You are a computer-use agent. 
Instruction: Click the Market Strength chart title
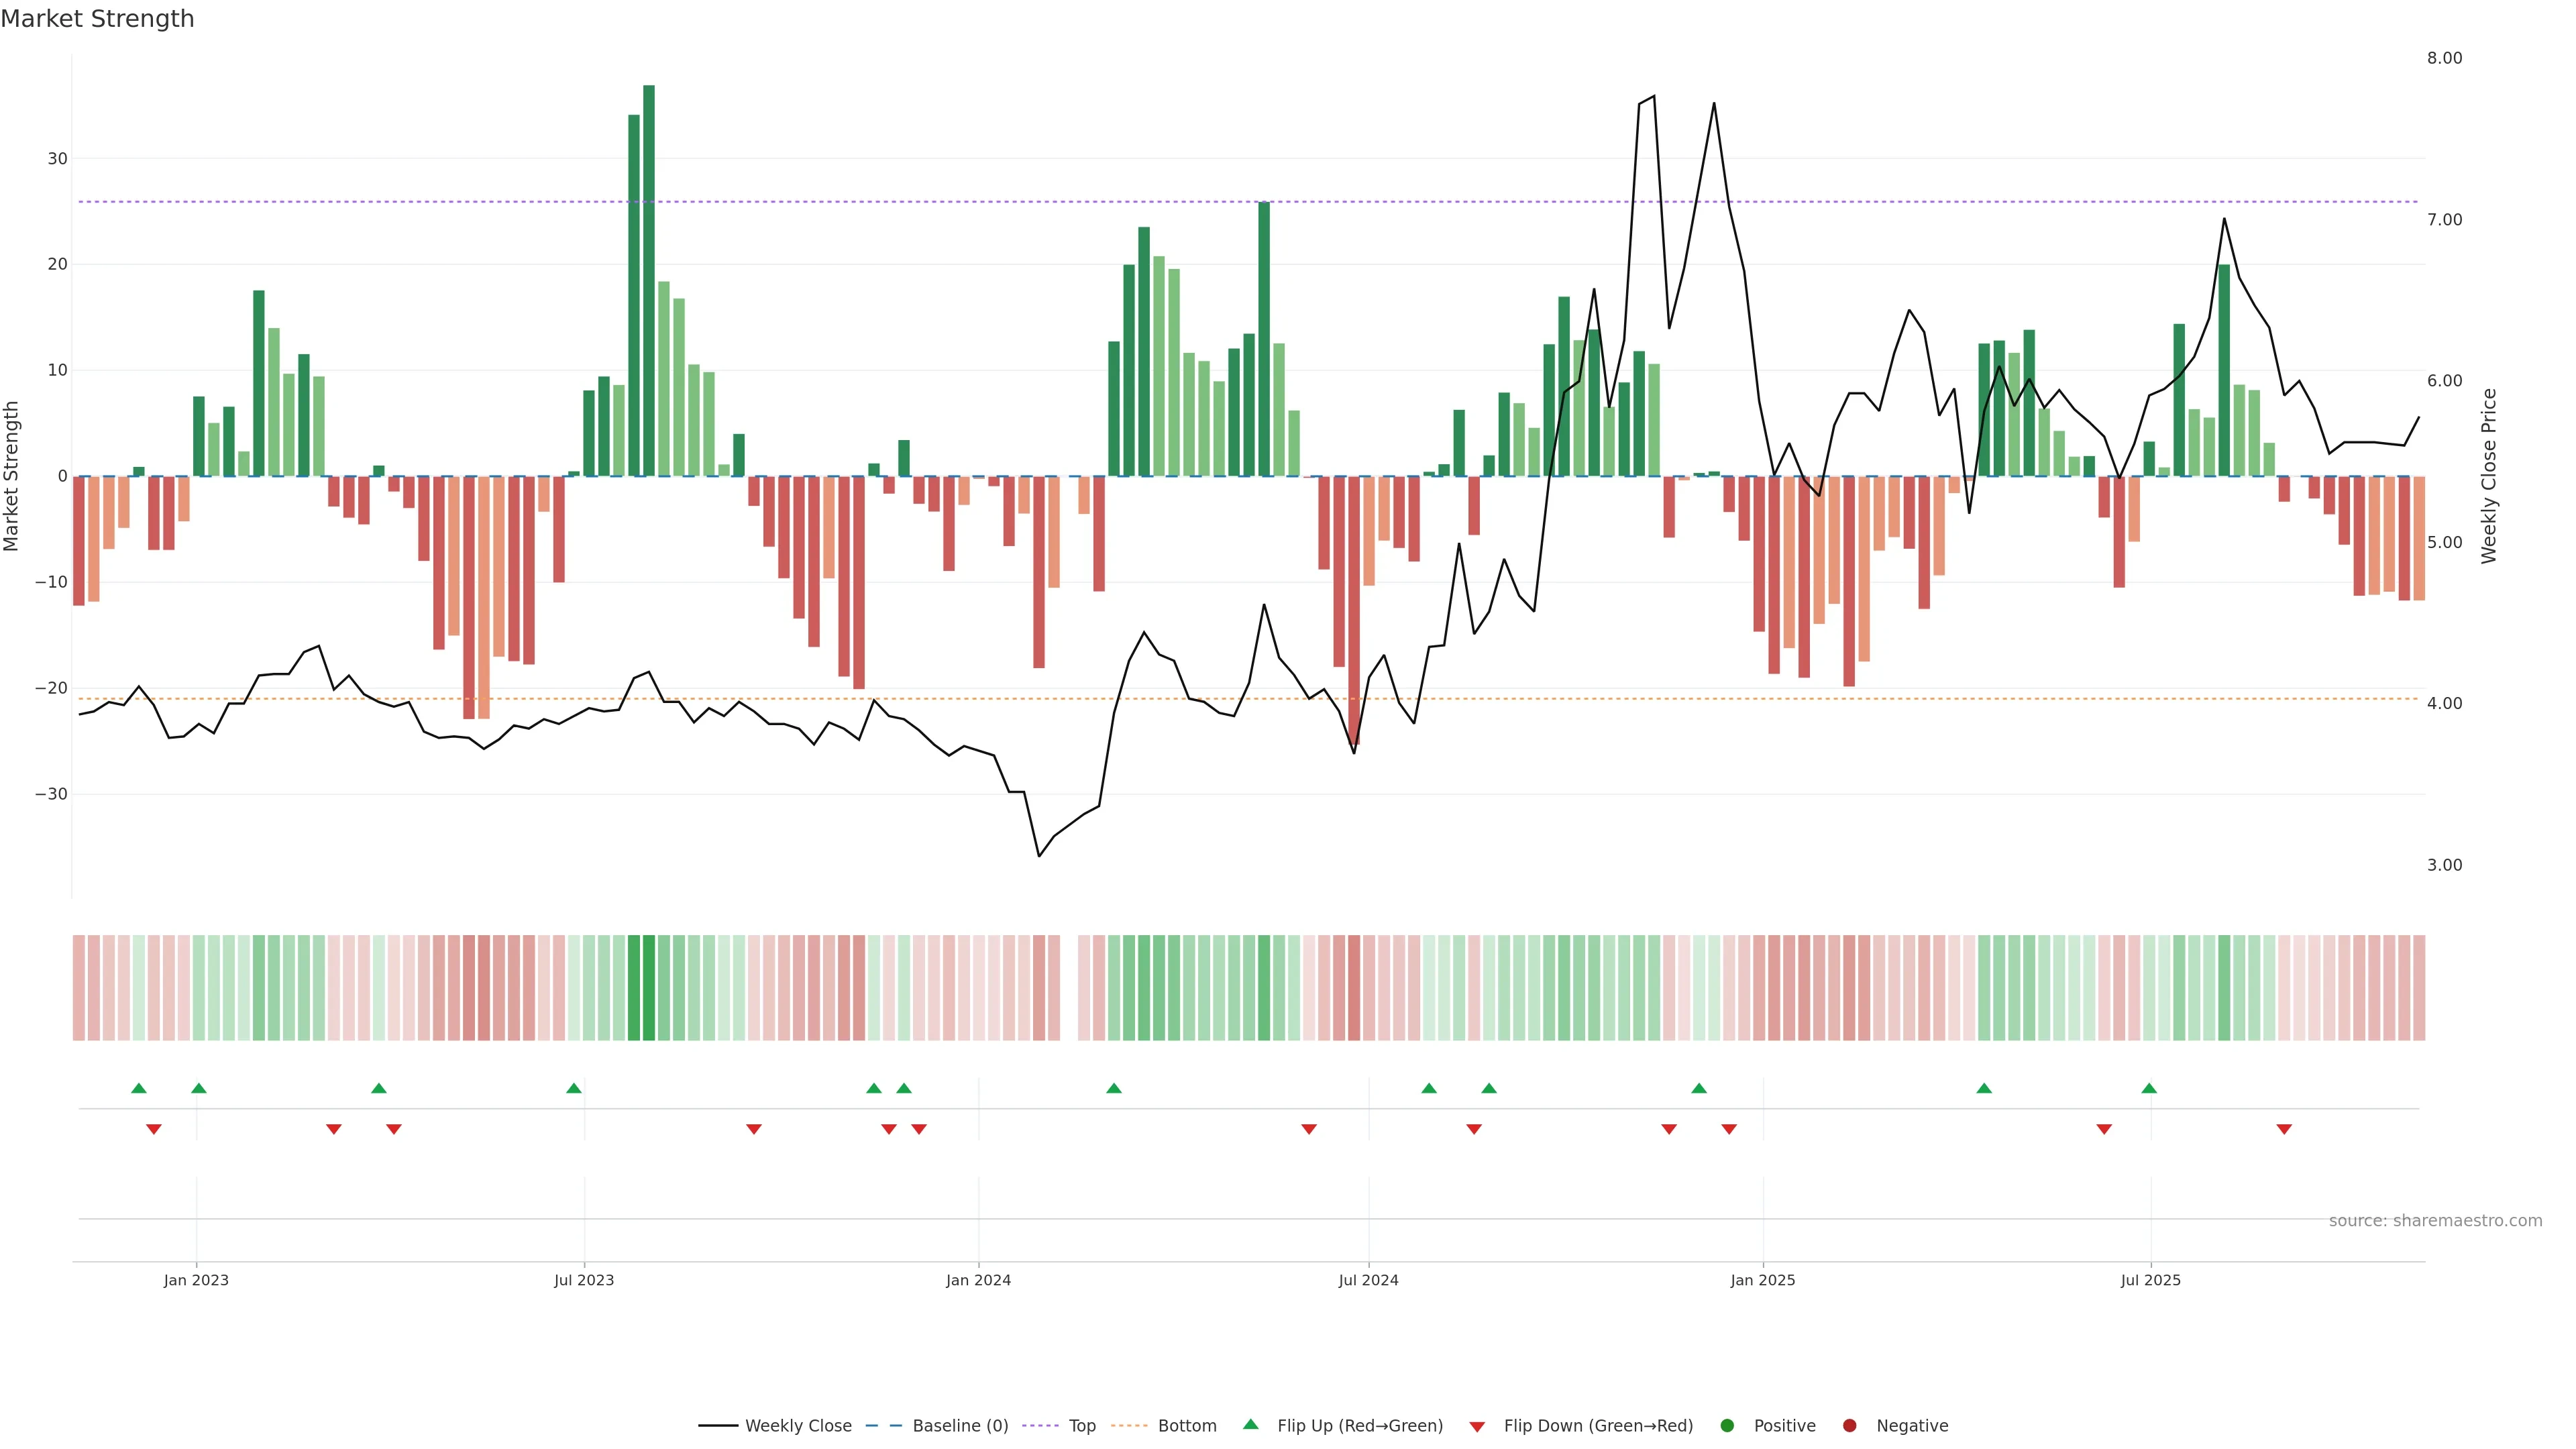[x=97, y=19]
